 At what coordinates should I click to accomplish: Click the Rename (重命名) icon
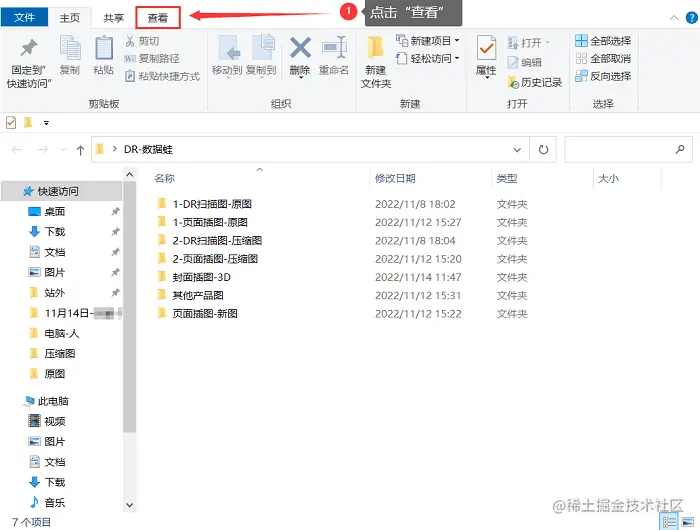334,47
